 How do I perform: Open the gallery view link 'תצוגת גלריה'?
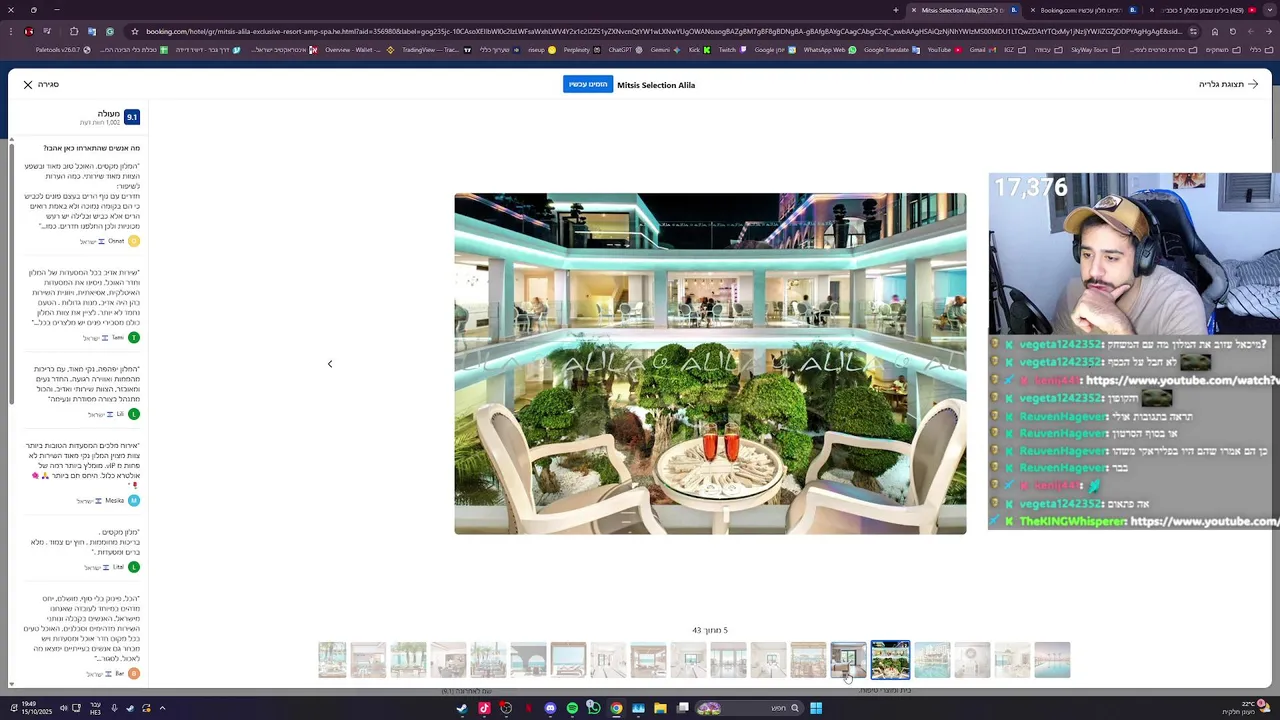click(x=1228, y=85)
